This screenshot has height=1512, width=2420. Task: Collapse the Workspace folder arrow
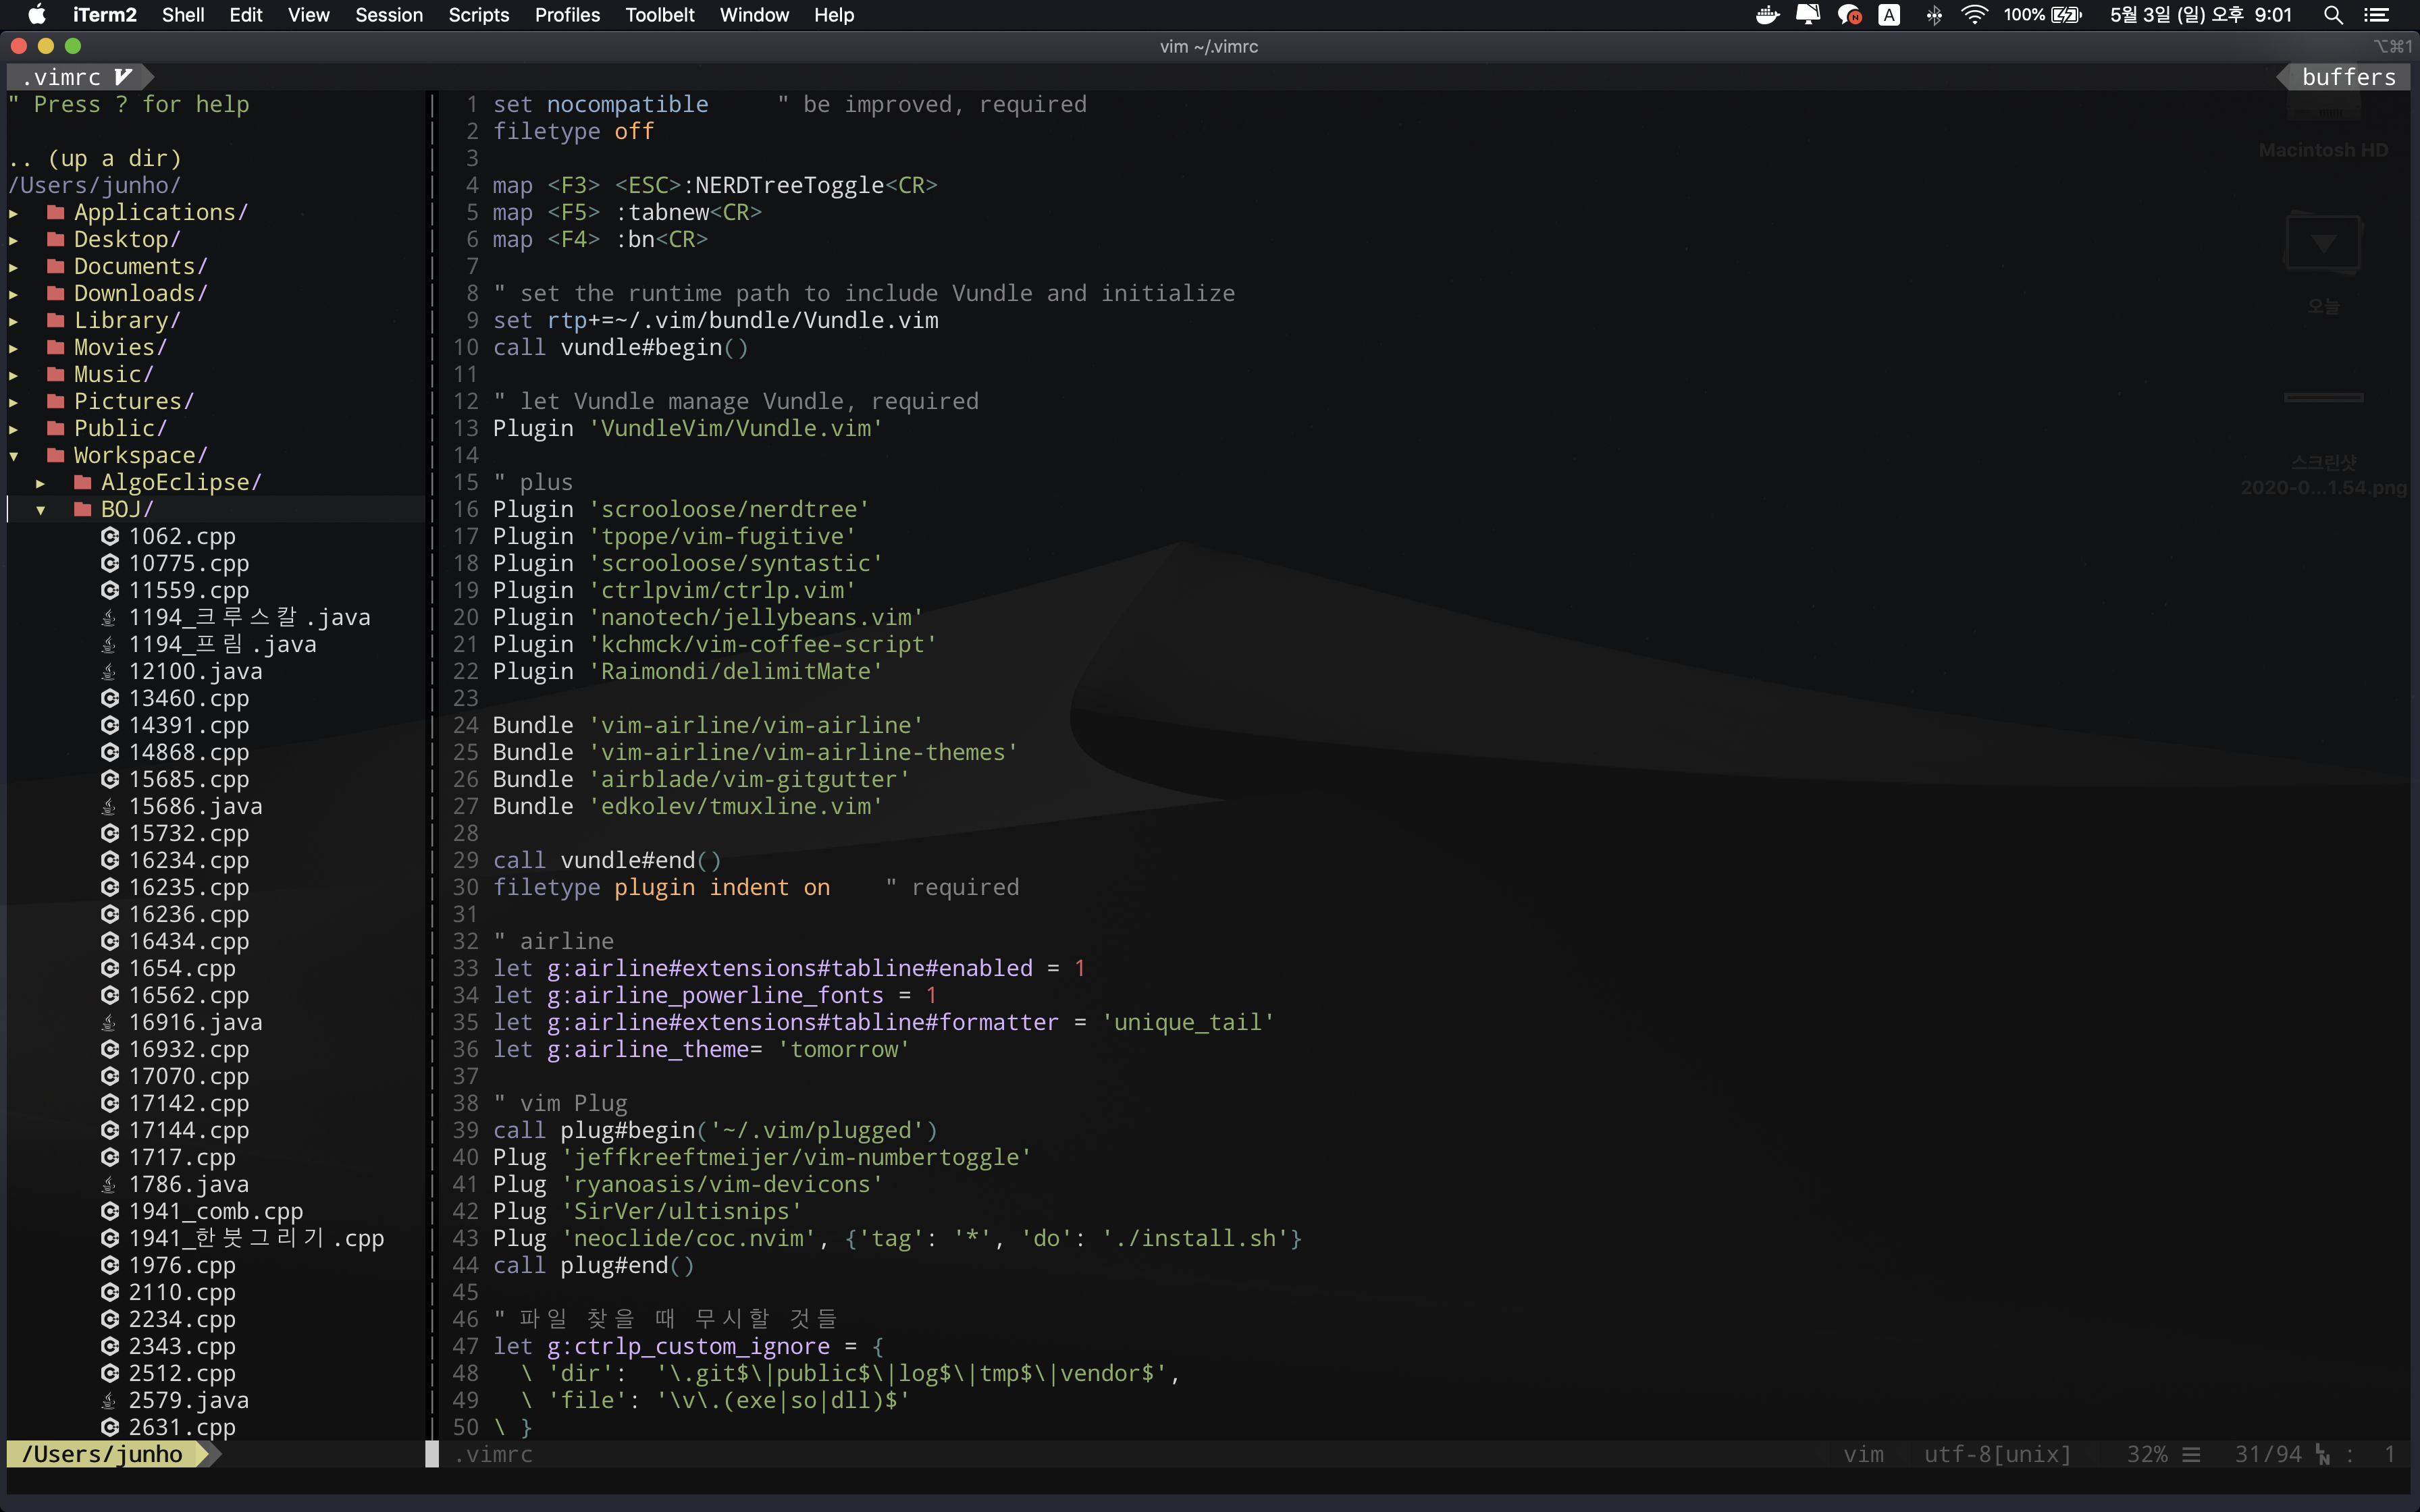point(14,456)
